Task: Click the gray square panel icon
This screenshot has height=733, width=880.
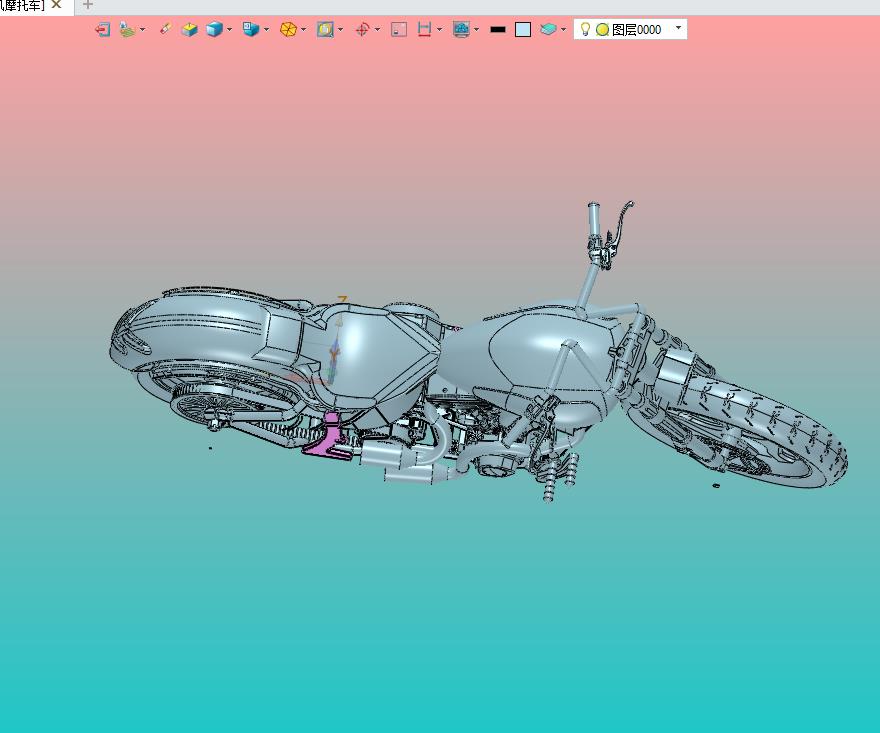Action: click(x=399, y=29)
